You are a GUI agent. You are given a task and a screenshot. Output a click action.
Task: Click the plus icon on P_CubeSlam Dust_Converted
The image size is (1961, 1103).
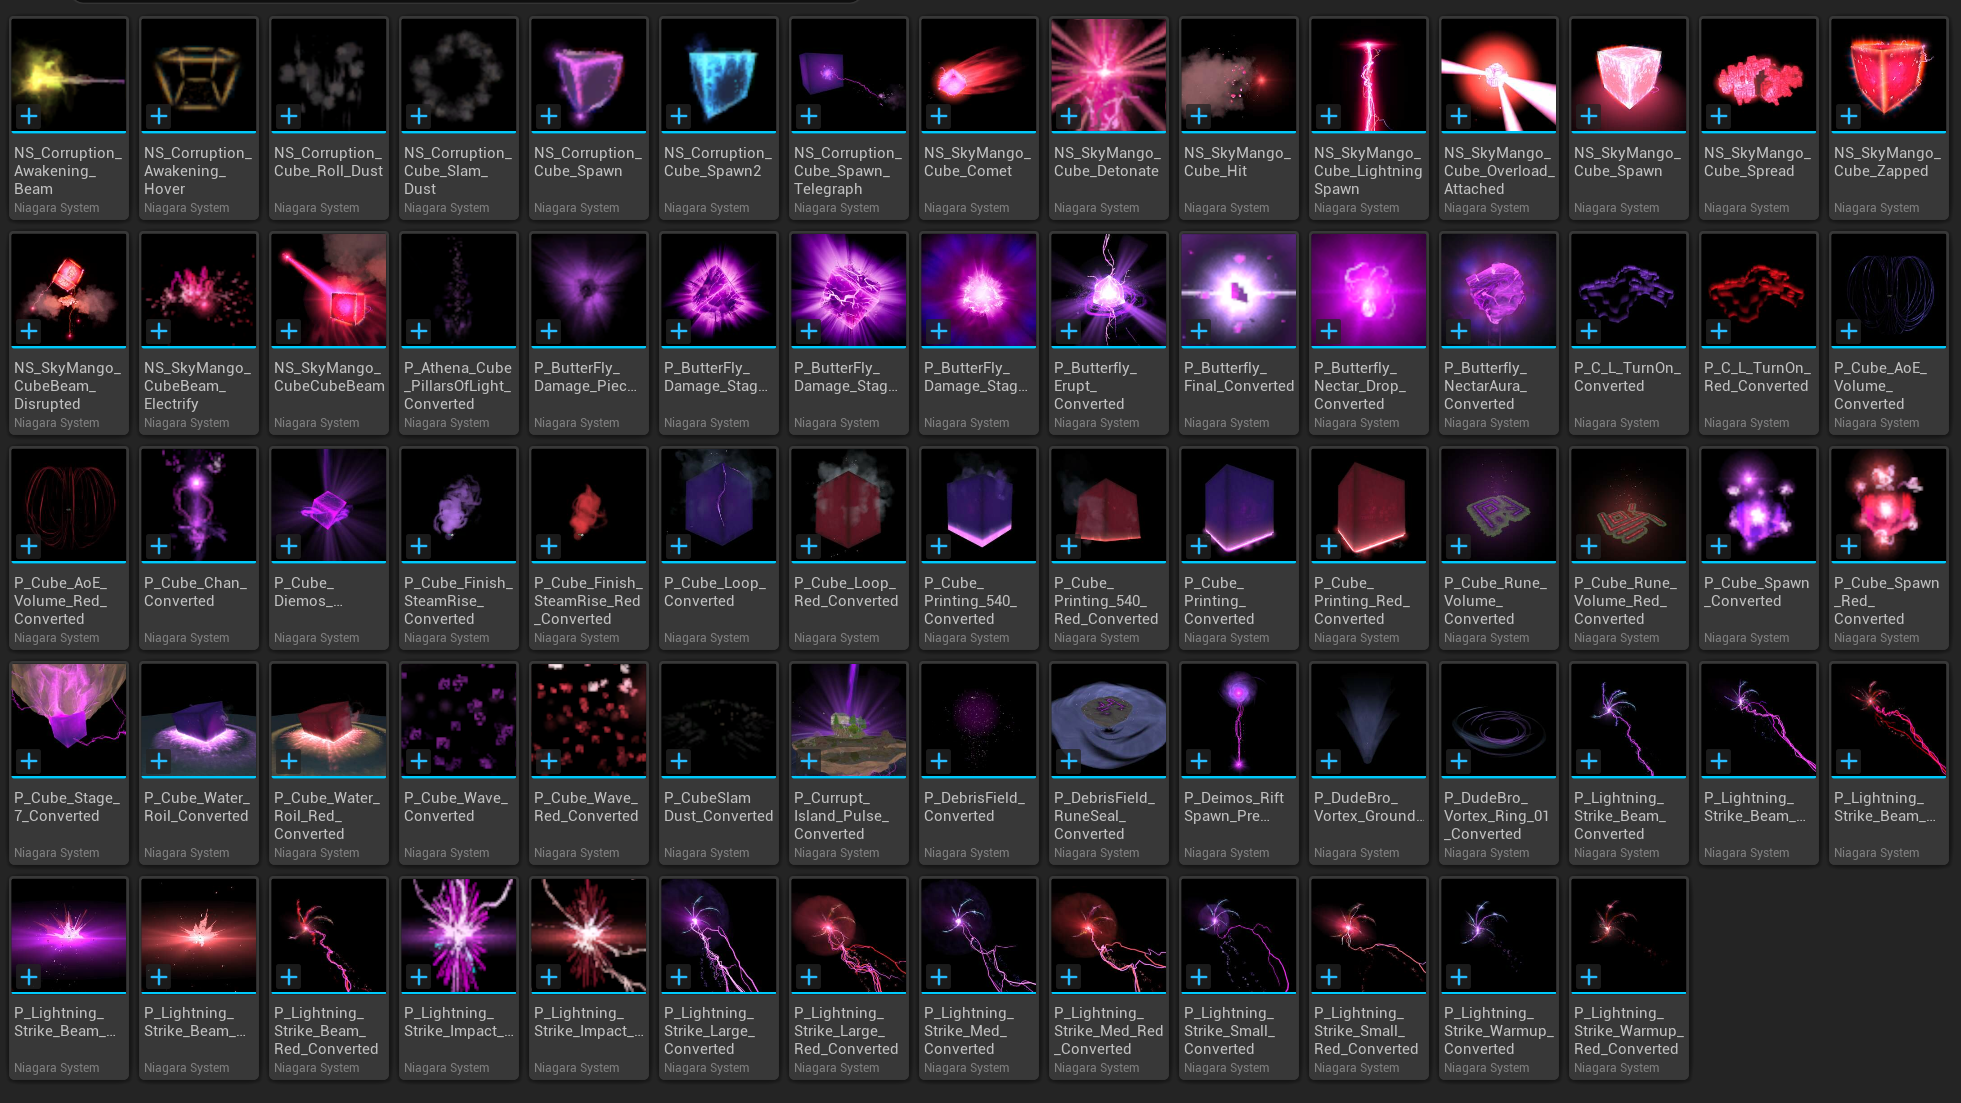coord(679,761)
